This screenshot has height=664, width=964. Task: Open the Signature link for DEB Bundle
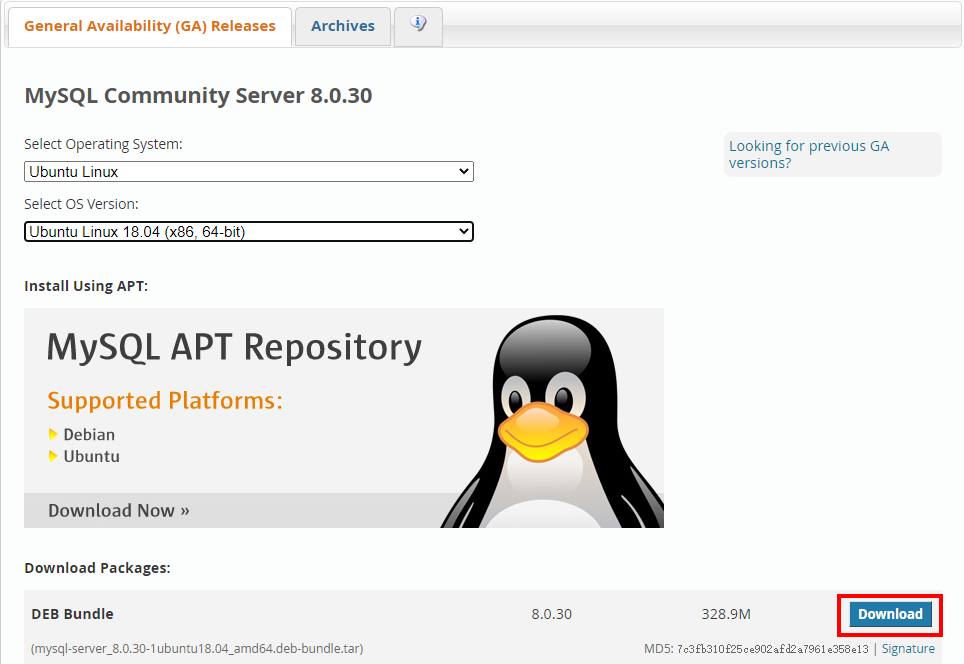[908, 649]
